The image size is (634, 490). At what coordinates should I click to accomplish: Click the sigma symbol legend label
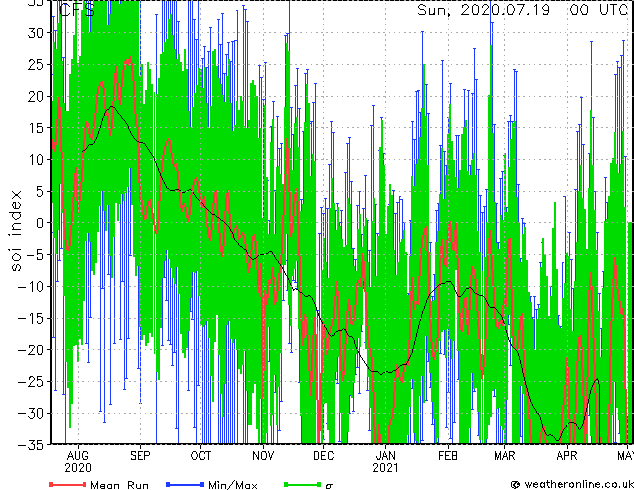point(330,486)
